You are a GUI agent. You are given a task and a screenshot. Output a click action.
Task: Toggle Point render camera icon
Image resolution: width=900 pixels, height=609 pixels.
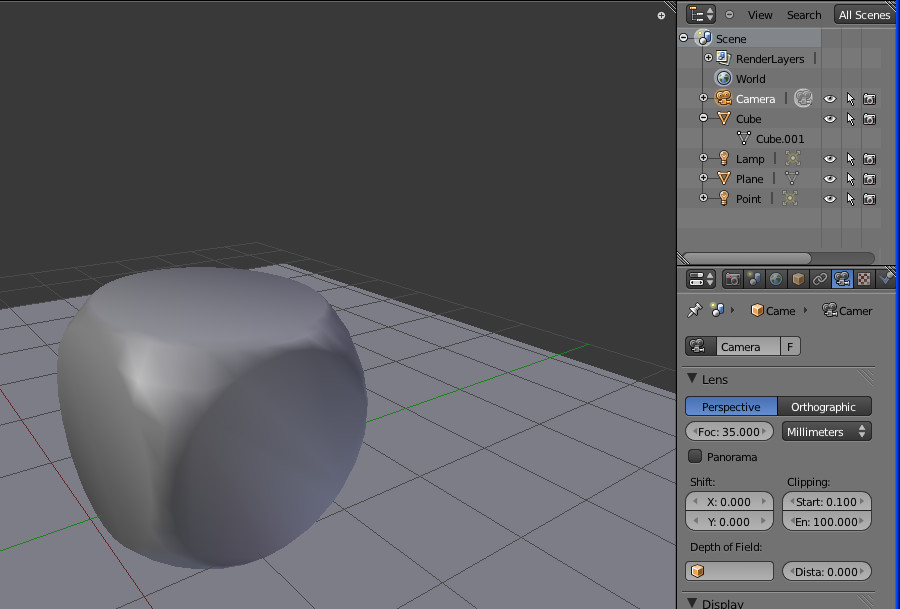click(870, 199)
